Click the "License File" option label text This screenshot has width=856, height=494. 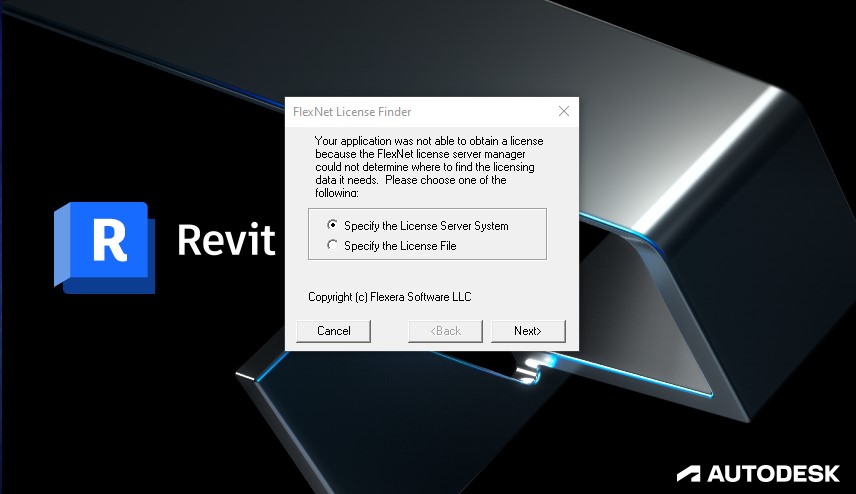tap(400, 245)
